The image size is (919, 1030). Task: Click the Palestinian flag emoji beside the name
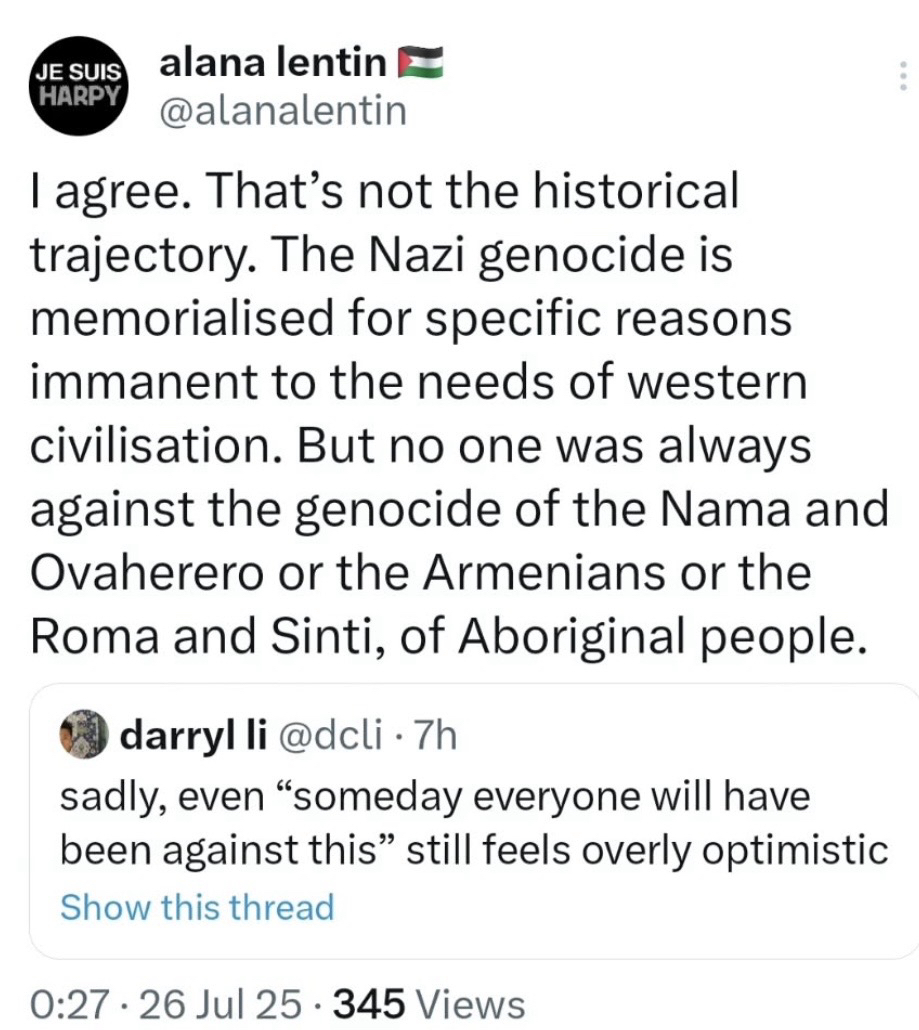point(420,64)
